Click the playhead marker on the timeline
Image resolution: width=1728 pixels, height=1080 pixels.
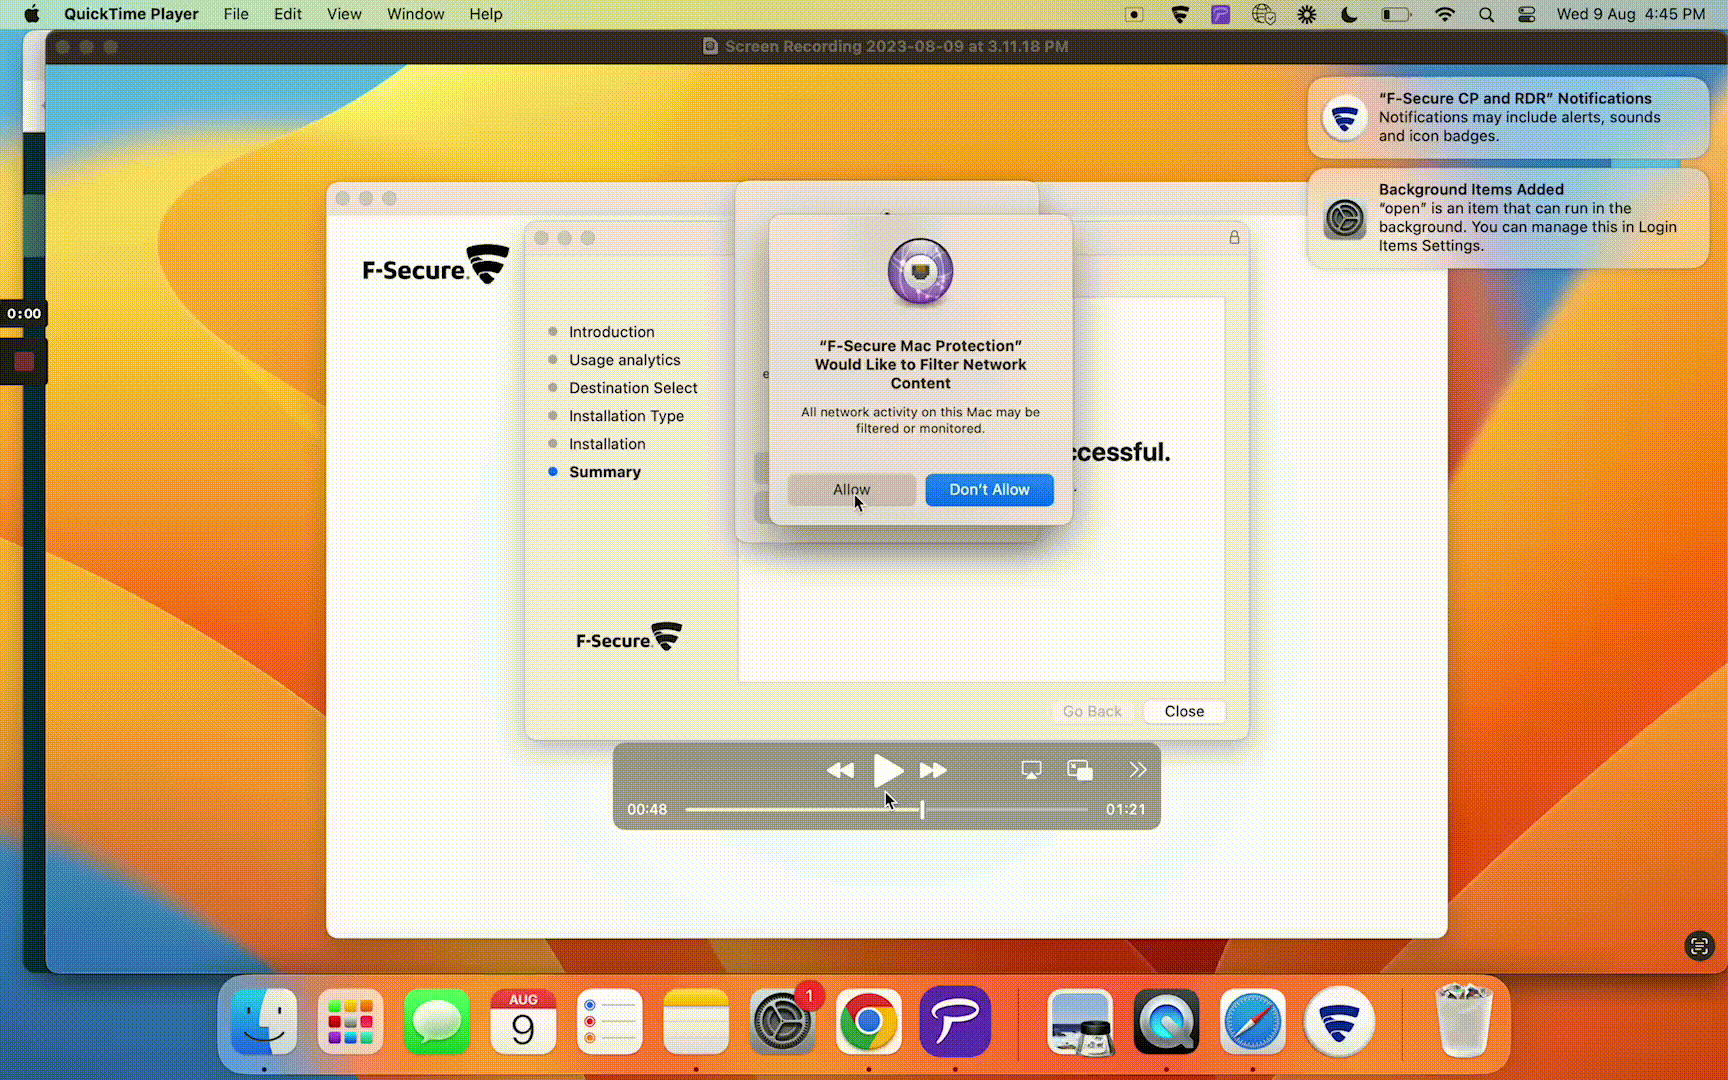click(922, 809)
